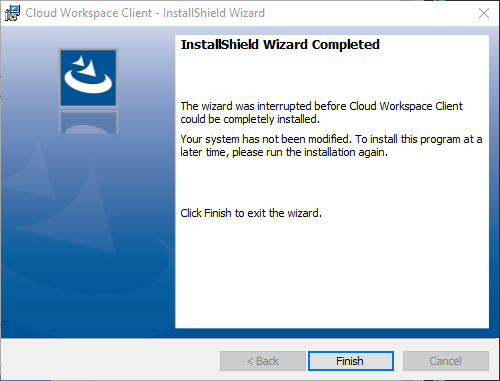Viewport: 500px width, 381px height.
Task: Click the phrase 'run the installation again'
Action: pyautogui.click(x=336, y=152)
